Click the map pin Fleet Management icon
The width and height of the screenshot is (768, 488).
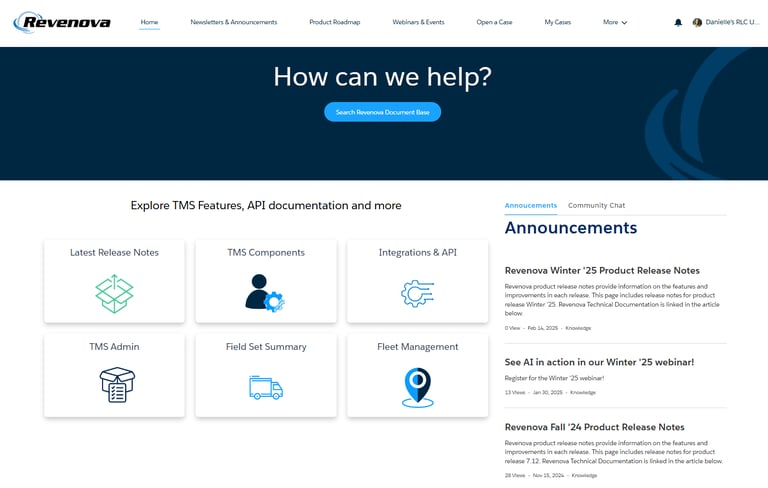pos(418,388)
